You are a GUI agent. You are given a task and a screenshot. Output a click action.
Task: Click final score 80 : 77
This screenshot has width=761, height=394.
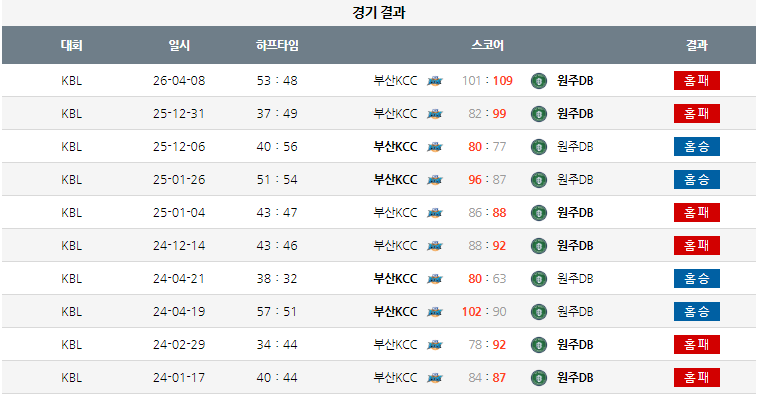[x=487, y=147]
